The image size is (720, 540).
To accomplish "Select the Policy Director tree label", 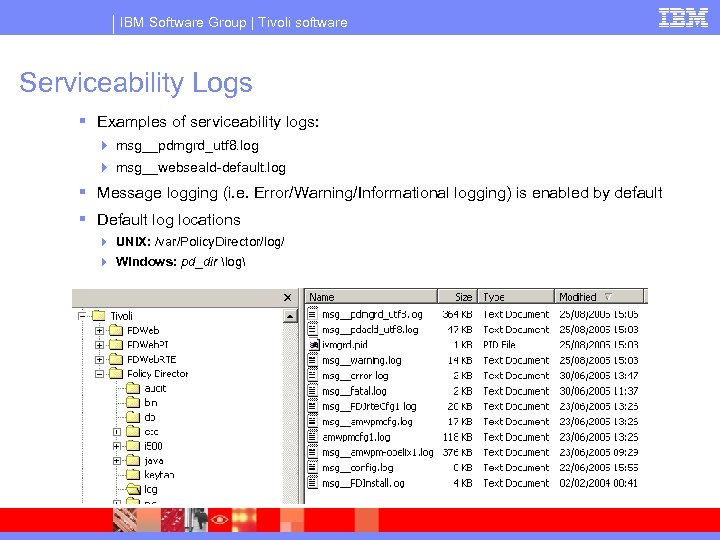I will coord(158,374).
